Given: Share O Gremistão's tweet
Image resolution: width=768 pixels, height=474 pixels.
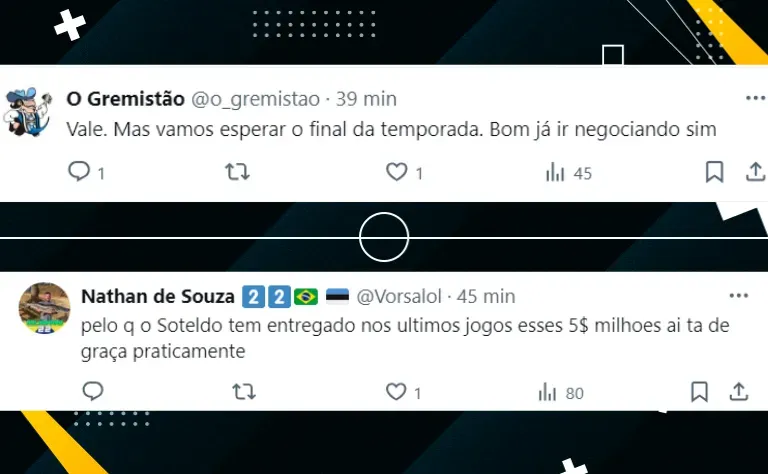Looking at the screenshot, I should point(756,172).
